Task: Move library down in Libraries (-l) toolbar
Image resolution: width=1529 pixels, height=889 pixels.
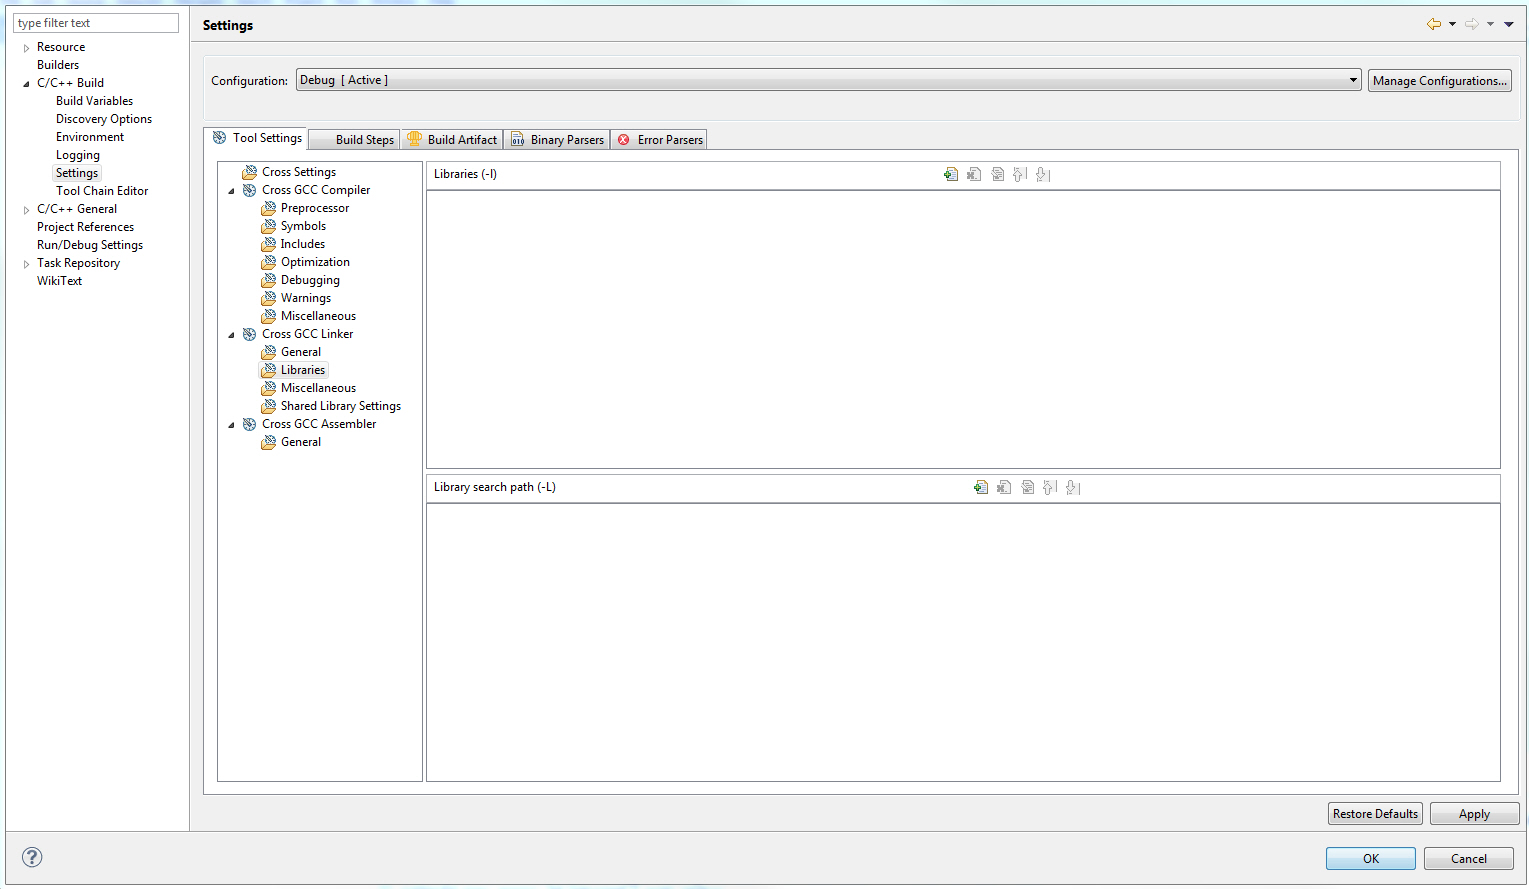Action: (x=1043, y=174)
